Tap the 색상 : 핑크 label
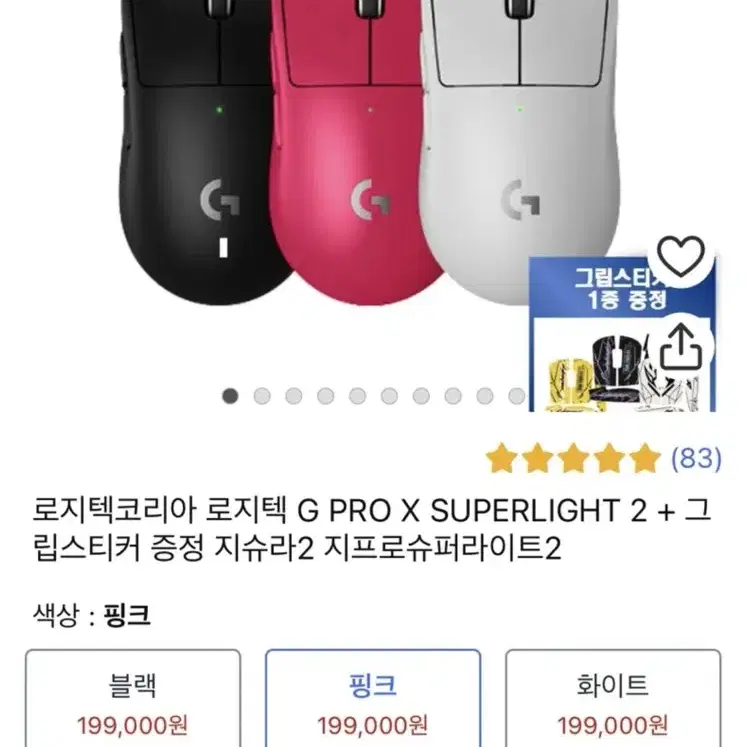This screenshot has width=747, height=747. (x=92, y=615)
